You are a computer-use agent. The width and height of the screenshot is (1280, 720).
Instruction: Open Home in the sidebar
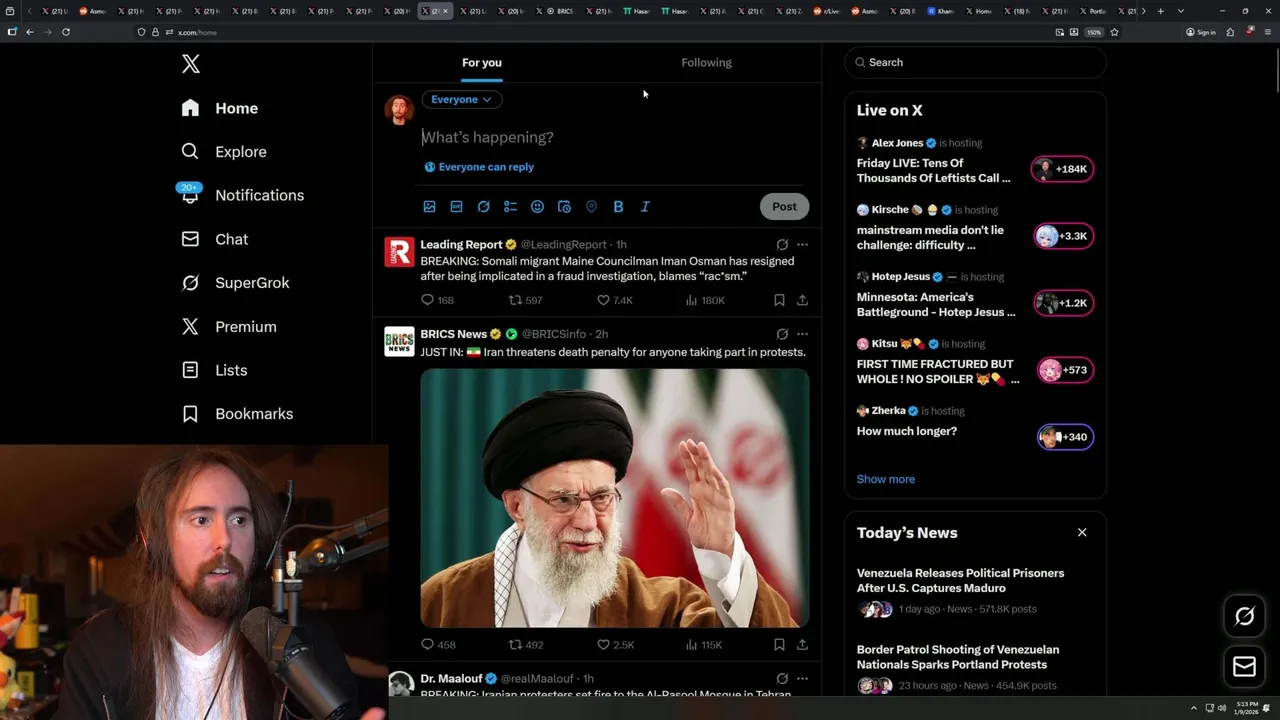coord(220,108)
